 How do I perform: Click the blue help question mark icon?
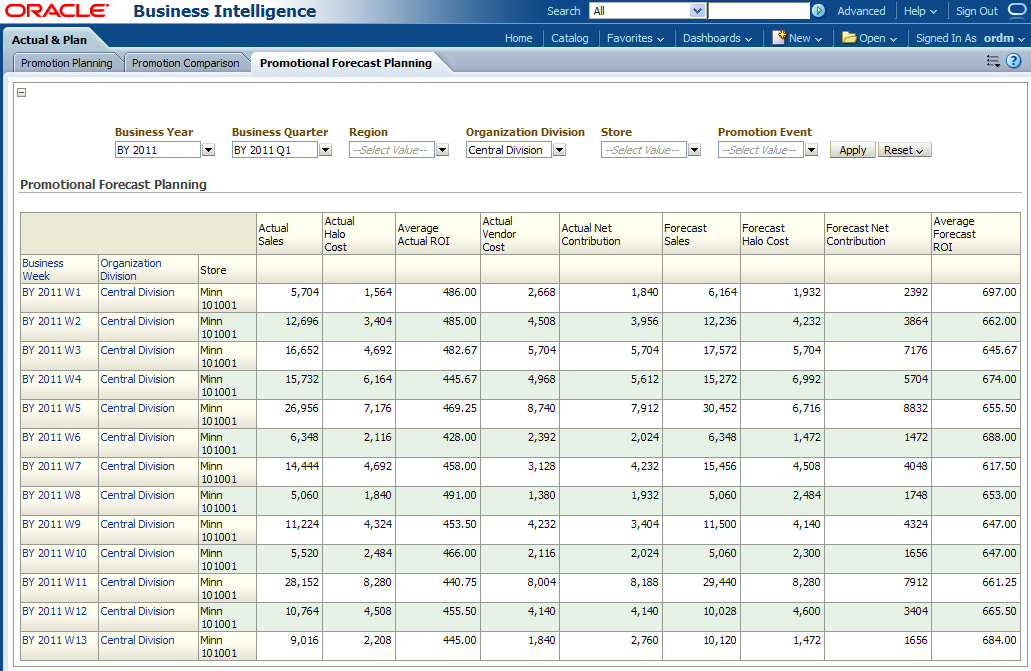pyautogui.click(x=1013, y=61)
